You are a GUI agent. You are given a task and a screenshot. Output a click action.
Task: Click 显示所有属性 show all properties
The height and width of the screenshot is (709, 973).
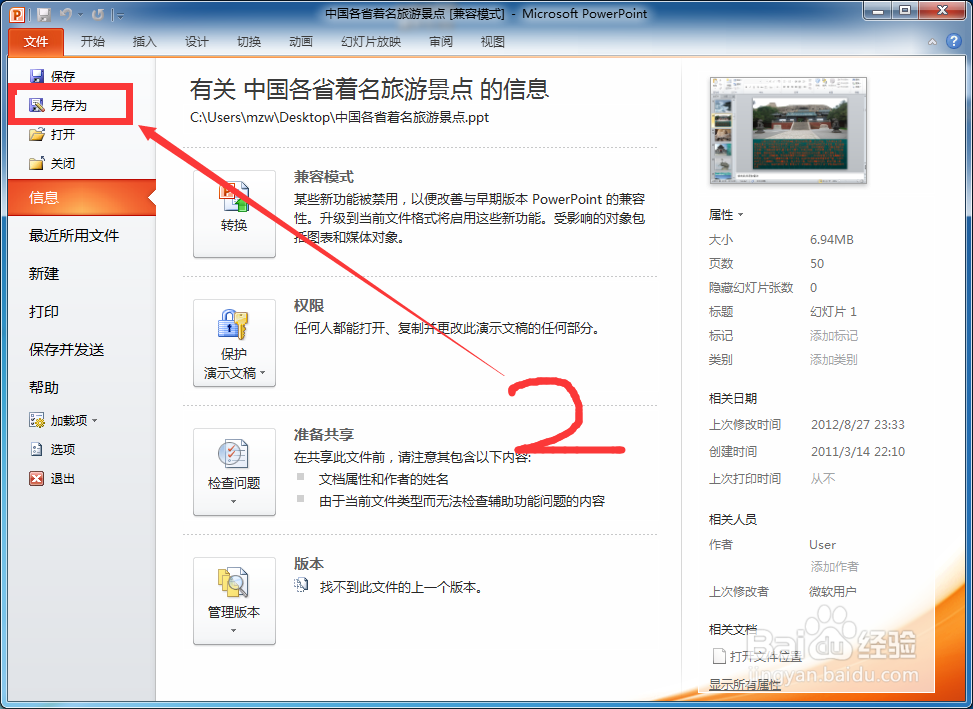click(x=745, y=684)
